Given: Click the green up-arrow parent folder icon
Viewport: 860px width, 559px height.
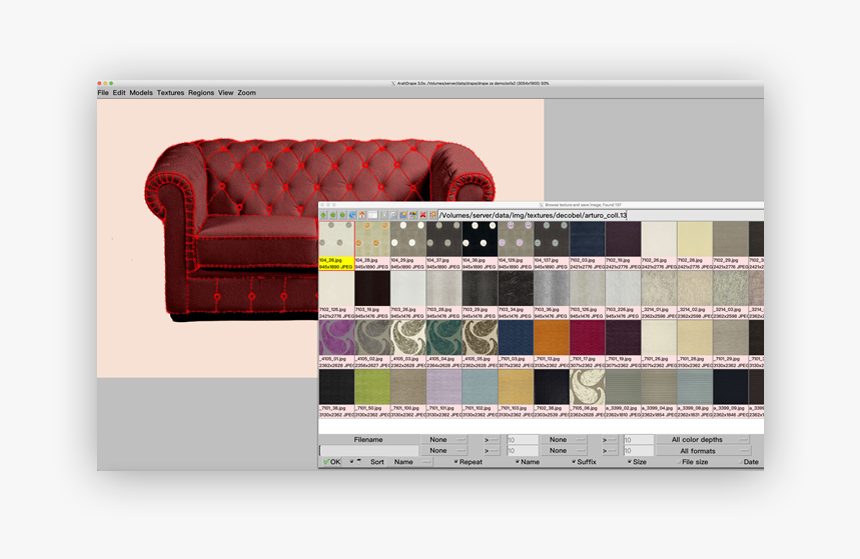Looking at the screenshot, I should click(x=323, y=215).
